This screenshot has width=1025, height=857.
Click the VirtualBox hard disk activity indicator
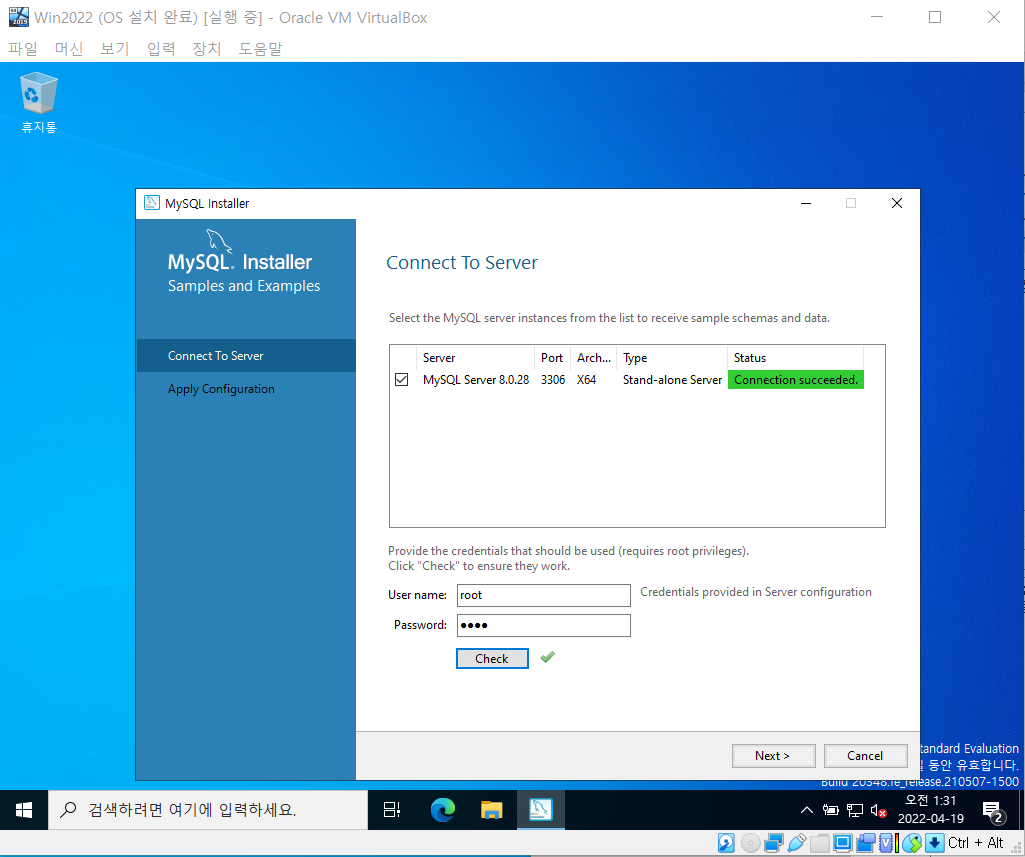click(x=726, y=843)
